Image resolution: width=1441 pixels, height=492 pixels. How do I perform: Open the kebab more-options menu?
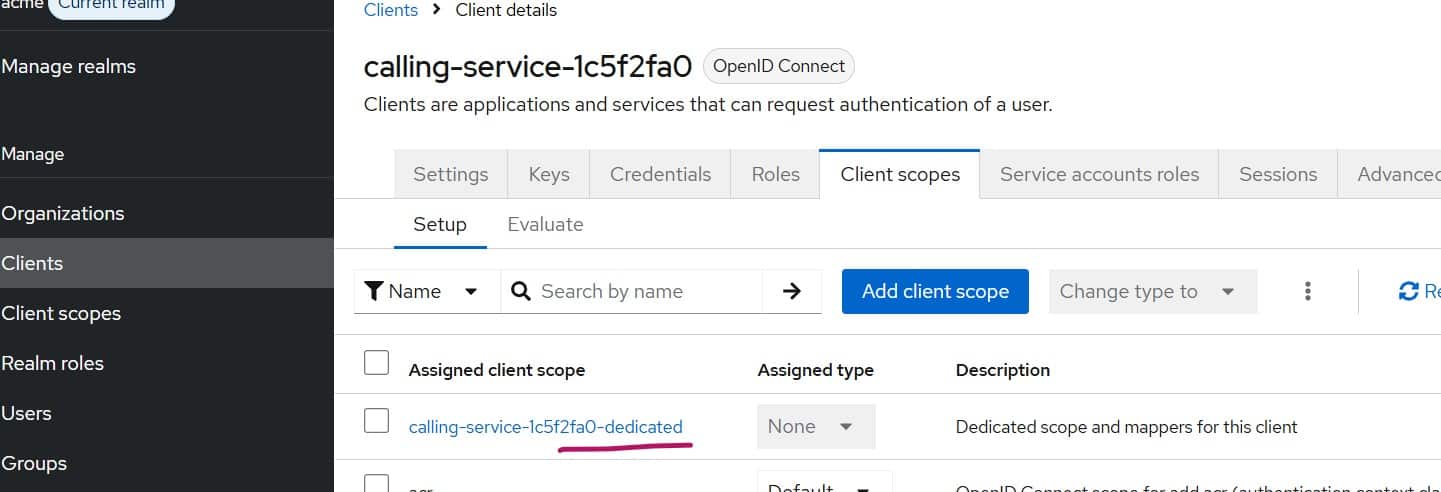tap(1307, 291)
